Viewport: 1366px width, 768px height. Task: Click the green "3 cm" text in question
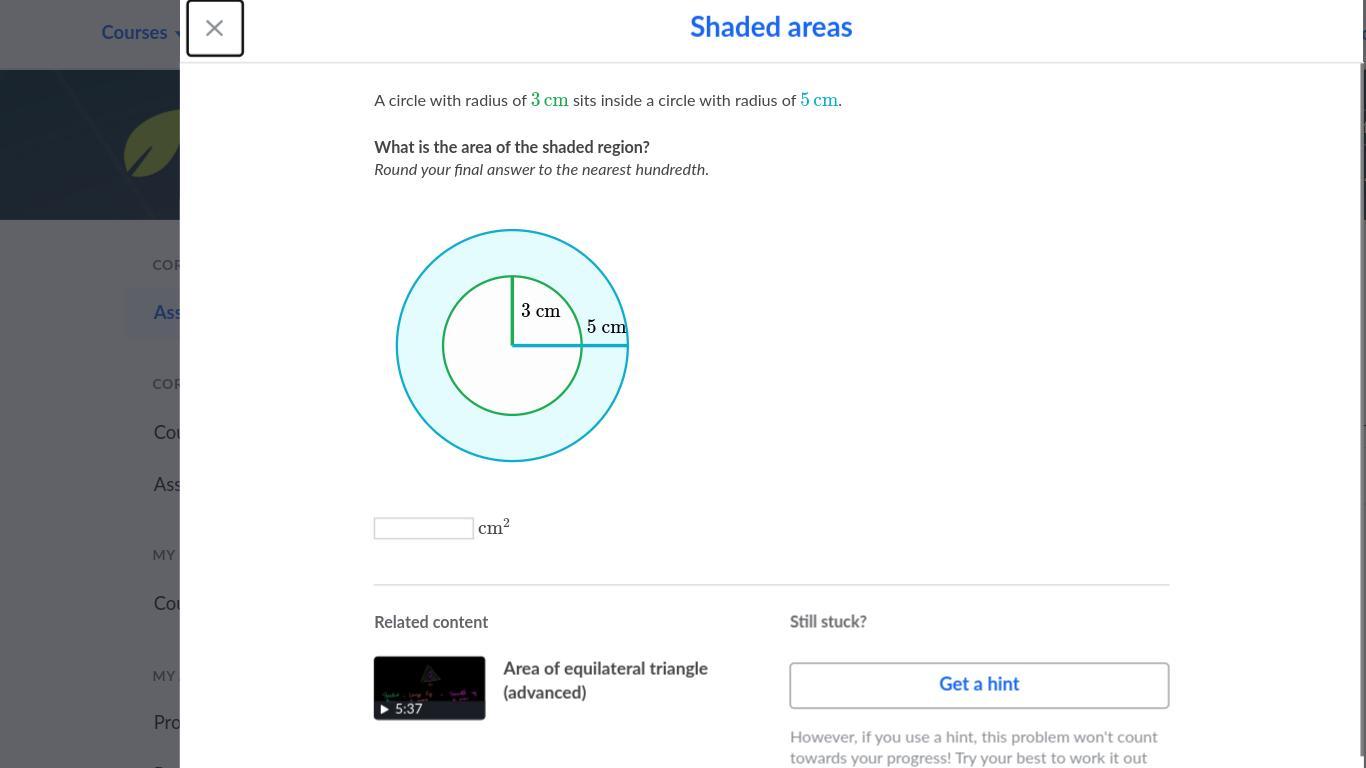tap(549, 100)
